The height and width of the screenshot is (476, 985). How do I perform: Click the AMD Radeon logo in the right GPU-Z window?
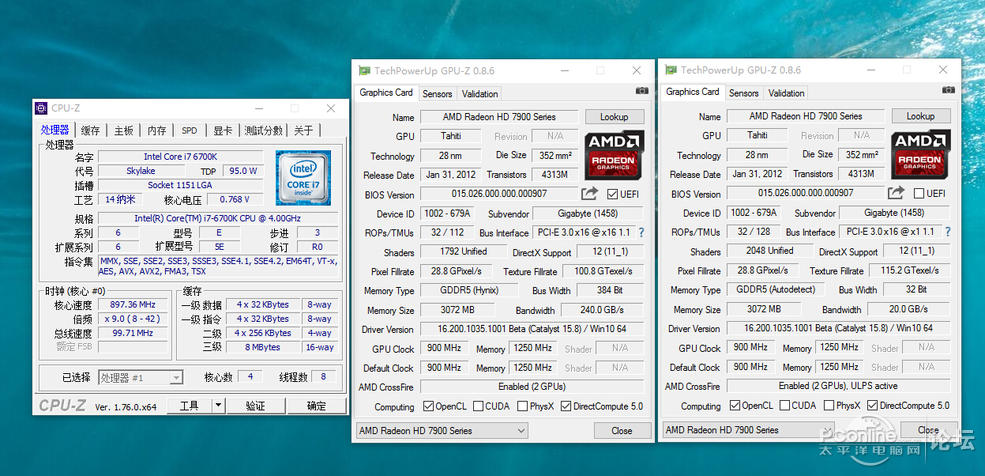click(921, 154)
